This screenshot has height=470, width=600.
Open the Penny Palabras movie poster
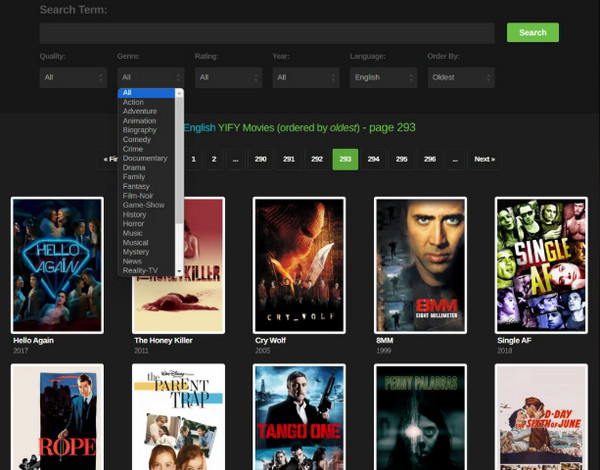(420, 417)
